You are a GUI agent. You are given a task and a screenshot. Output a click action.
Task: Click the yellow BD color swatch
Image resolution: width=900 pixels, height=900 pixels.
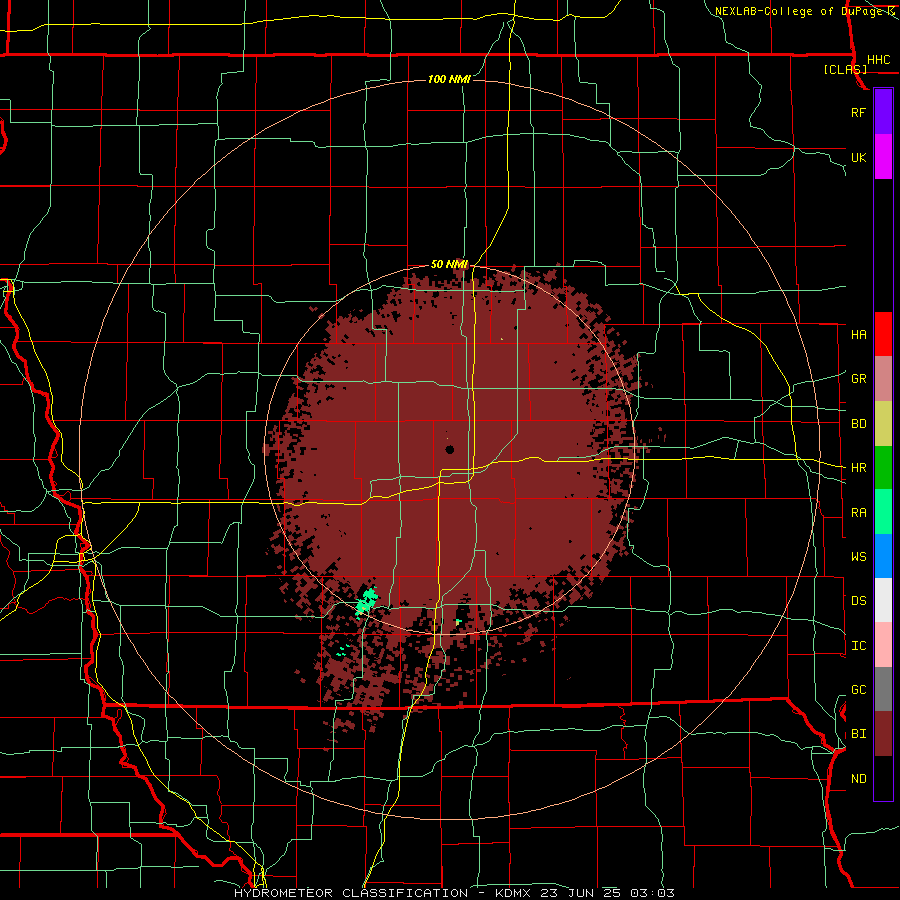pos(883,423)
